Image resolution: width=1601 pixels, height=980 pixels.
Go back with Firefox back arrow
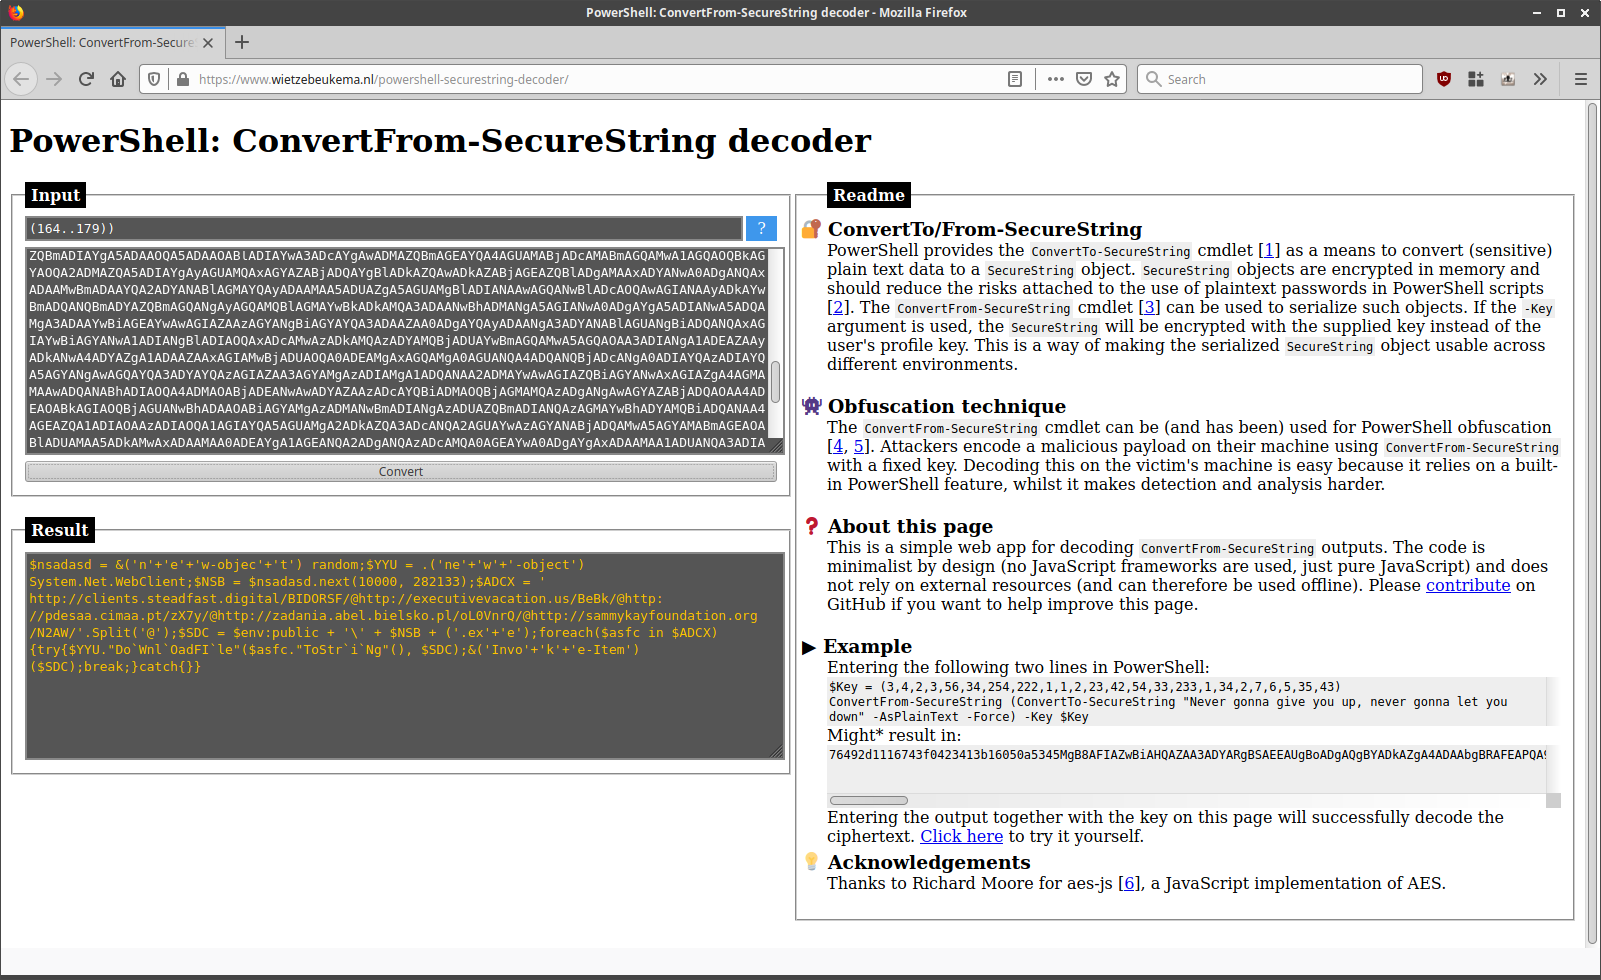point(22,79)
